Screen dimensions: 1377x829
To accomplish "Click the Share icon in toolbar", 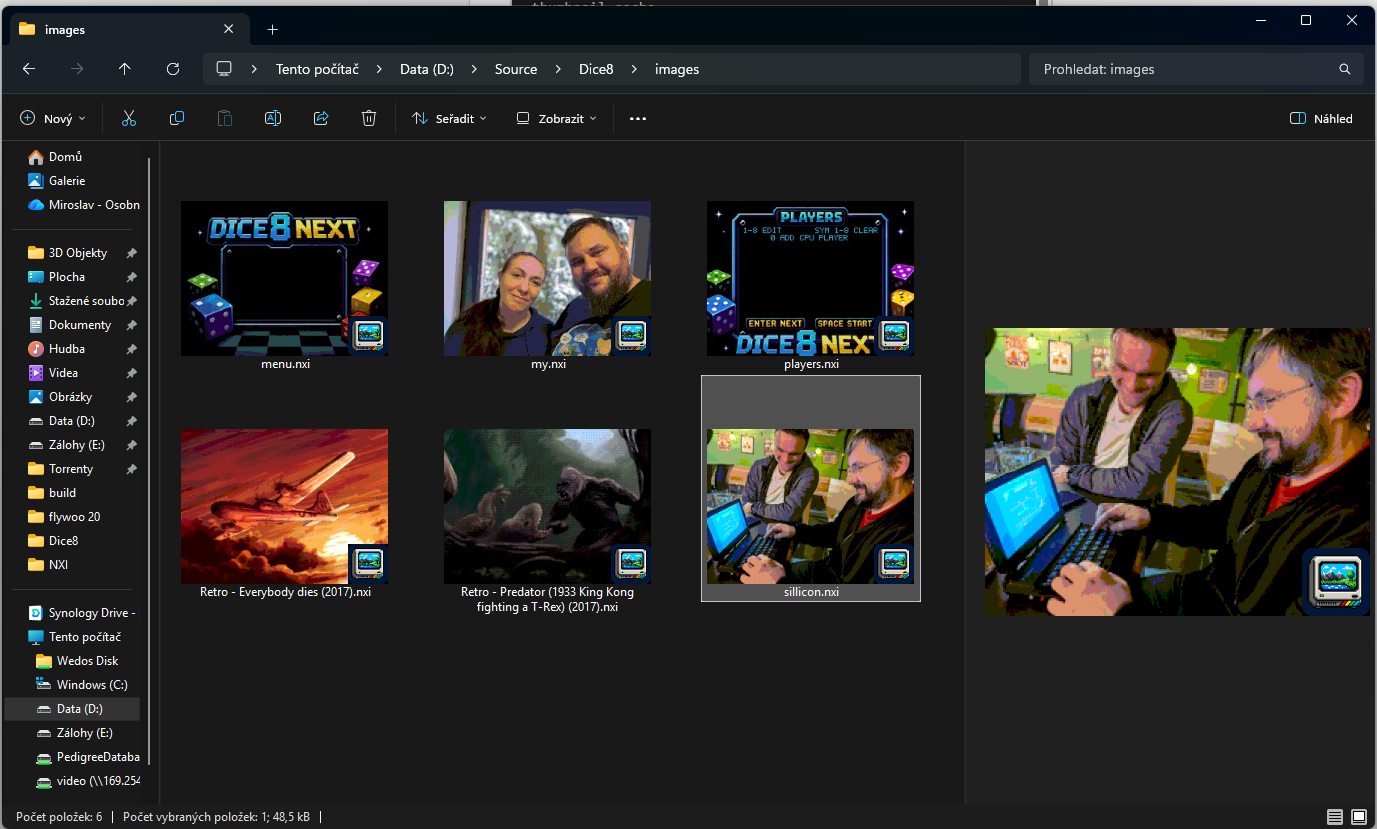I will pyautogui.click(x=321, y=118).
